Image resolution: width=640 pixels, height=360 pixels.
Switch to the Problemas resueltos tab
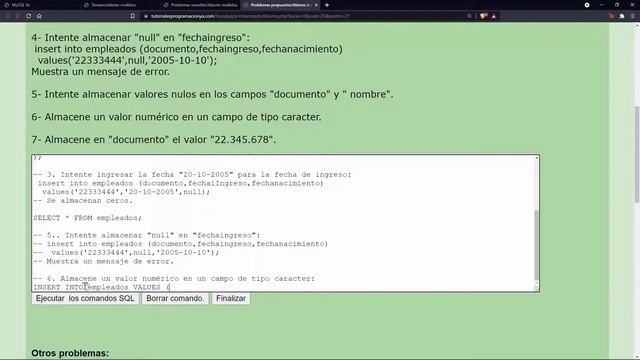200,5
